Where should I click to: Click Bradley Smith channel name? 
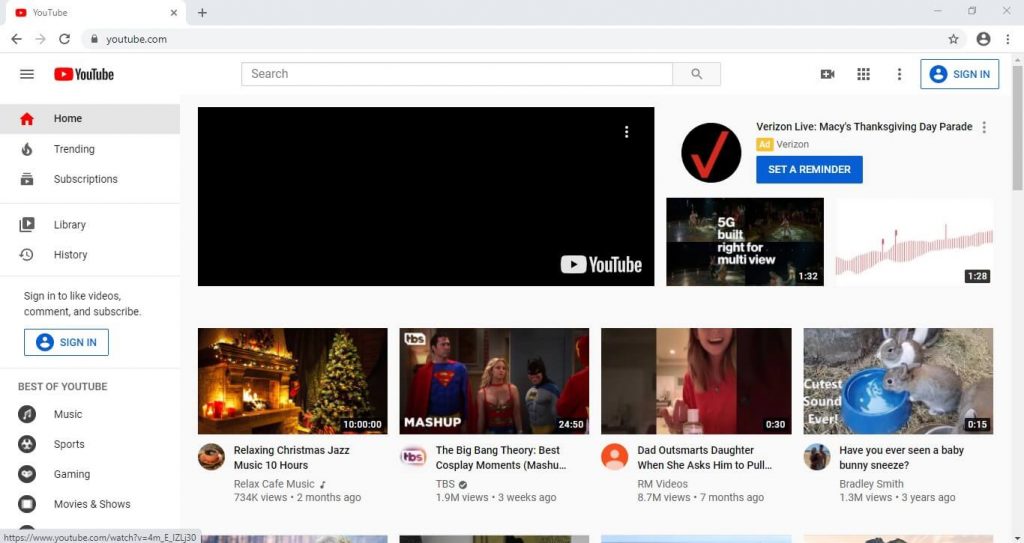[871, 484]
